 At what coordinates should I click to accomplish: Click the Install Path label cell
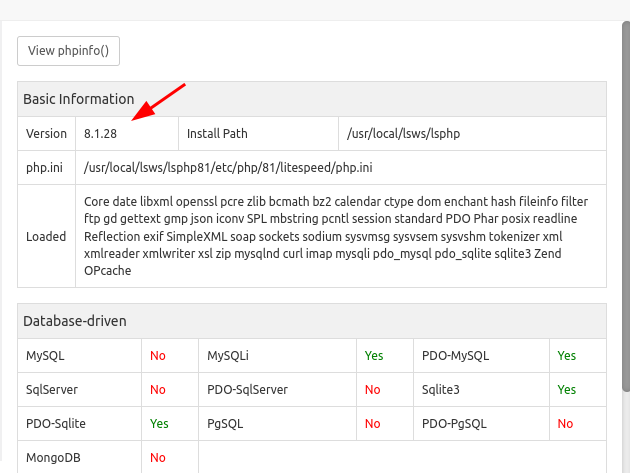coord(217,133)
